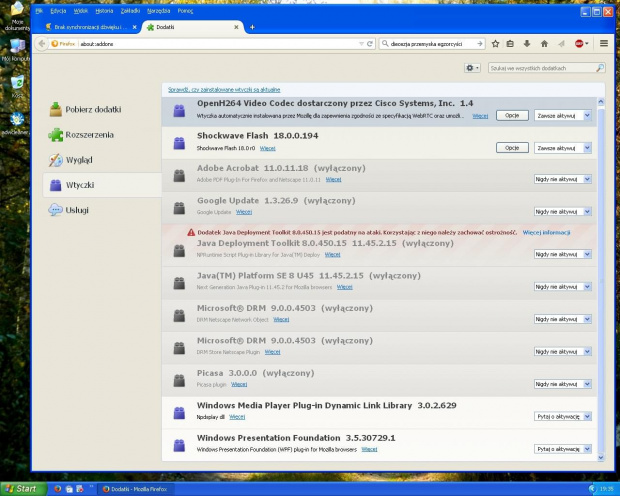
Task: Open Mój komputer desktop icon
Action: tap(16, 51)
